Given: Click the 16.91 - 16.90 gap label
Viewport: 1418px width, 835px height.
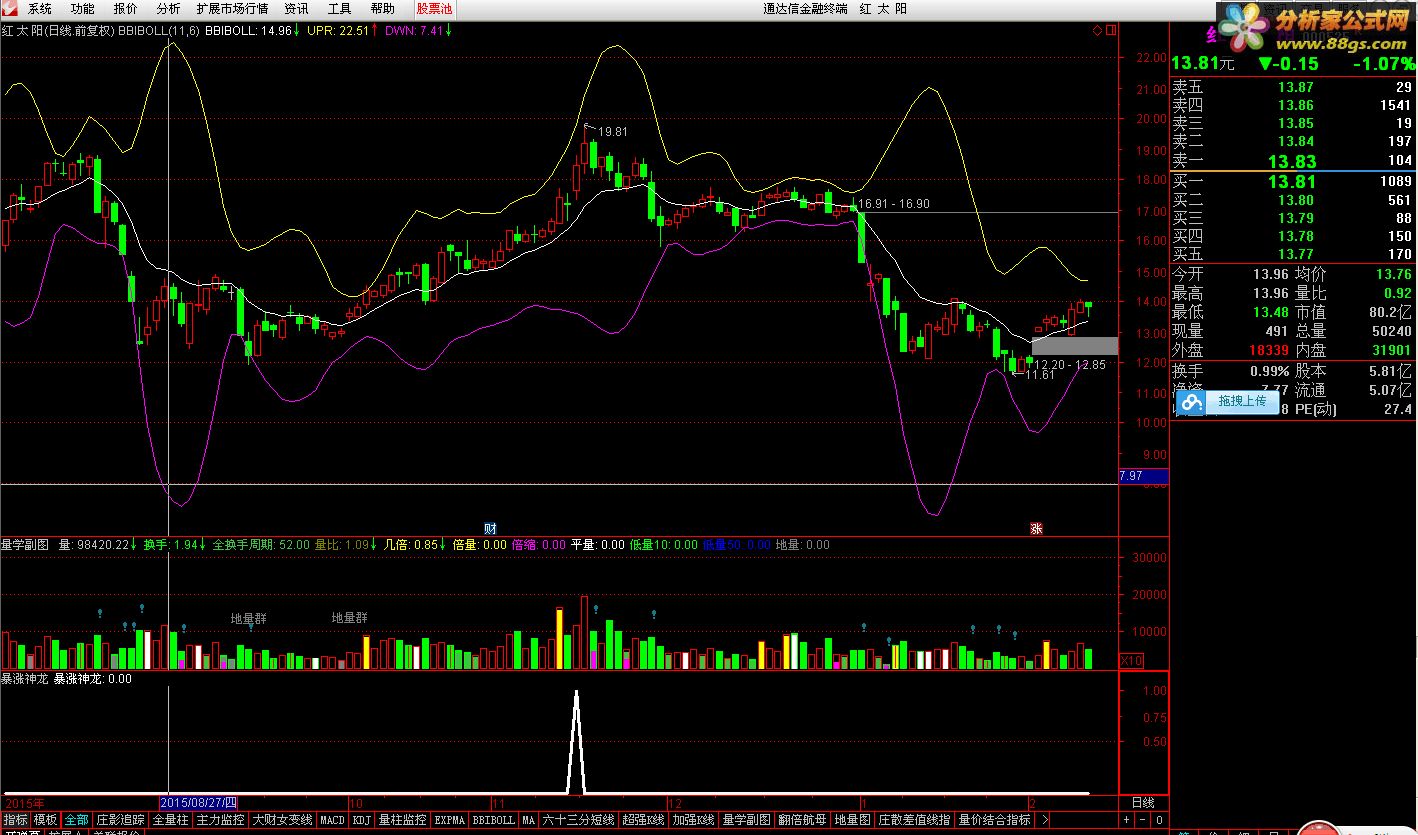Looking at the screenshot, I should pyautogui.click(x=894, y=204).
